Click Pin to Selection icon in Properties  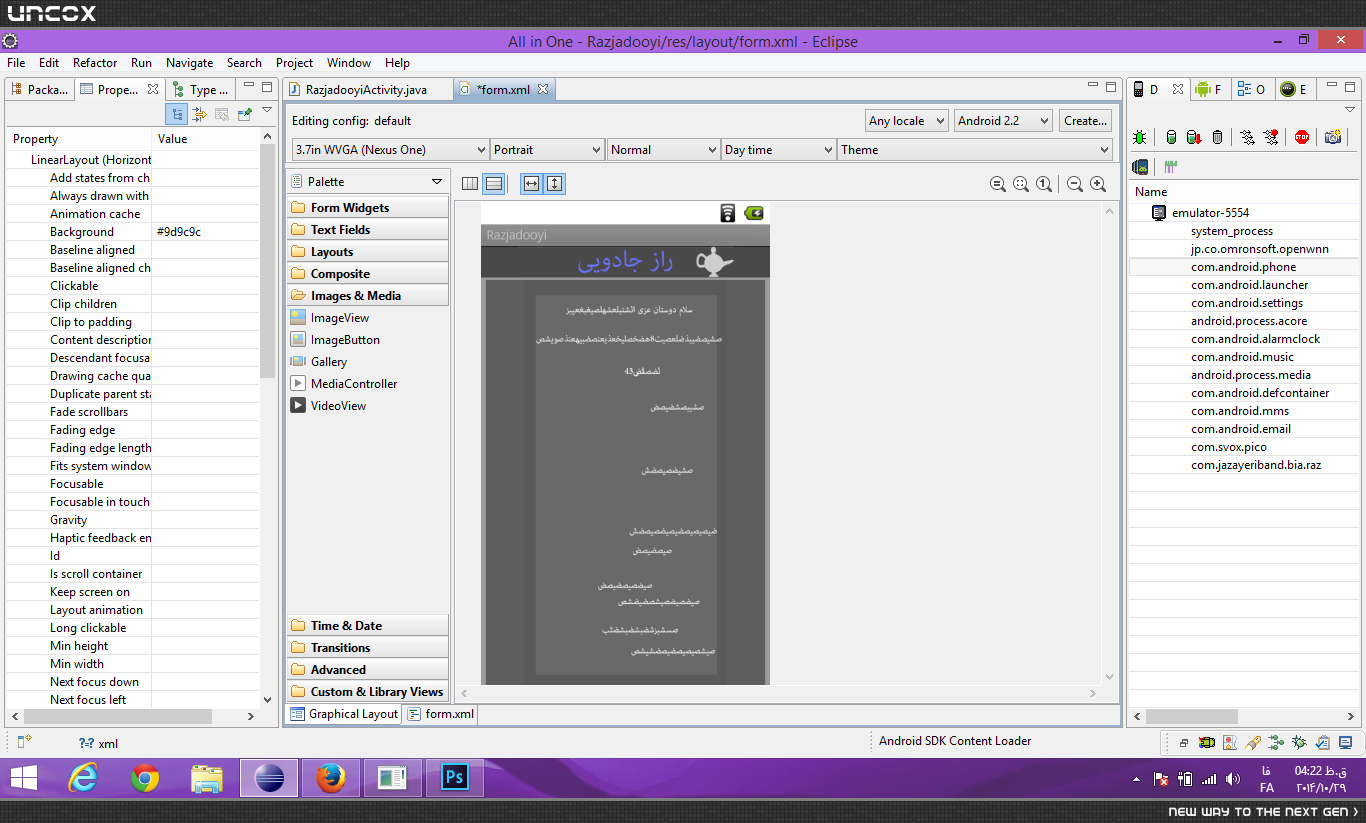(x=245, y=115)
